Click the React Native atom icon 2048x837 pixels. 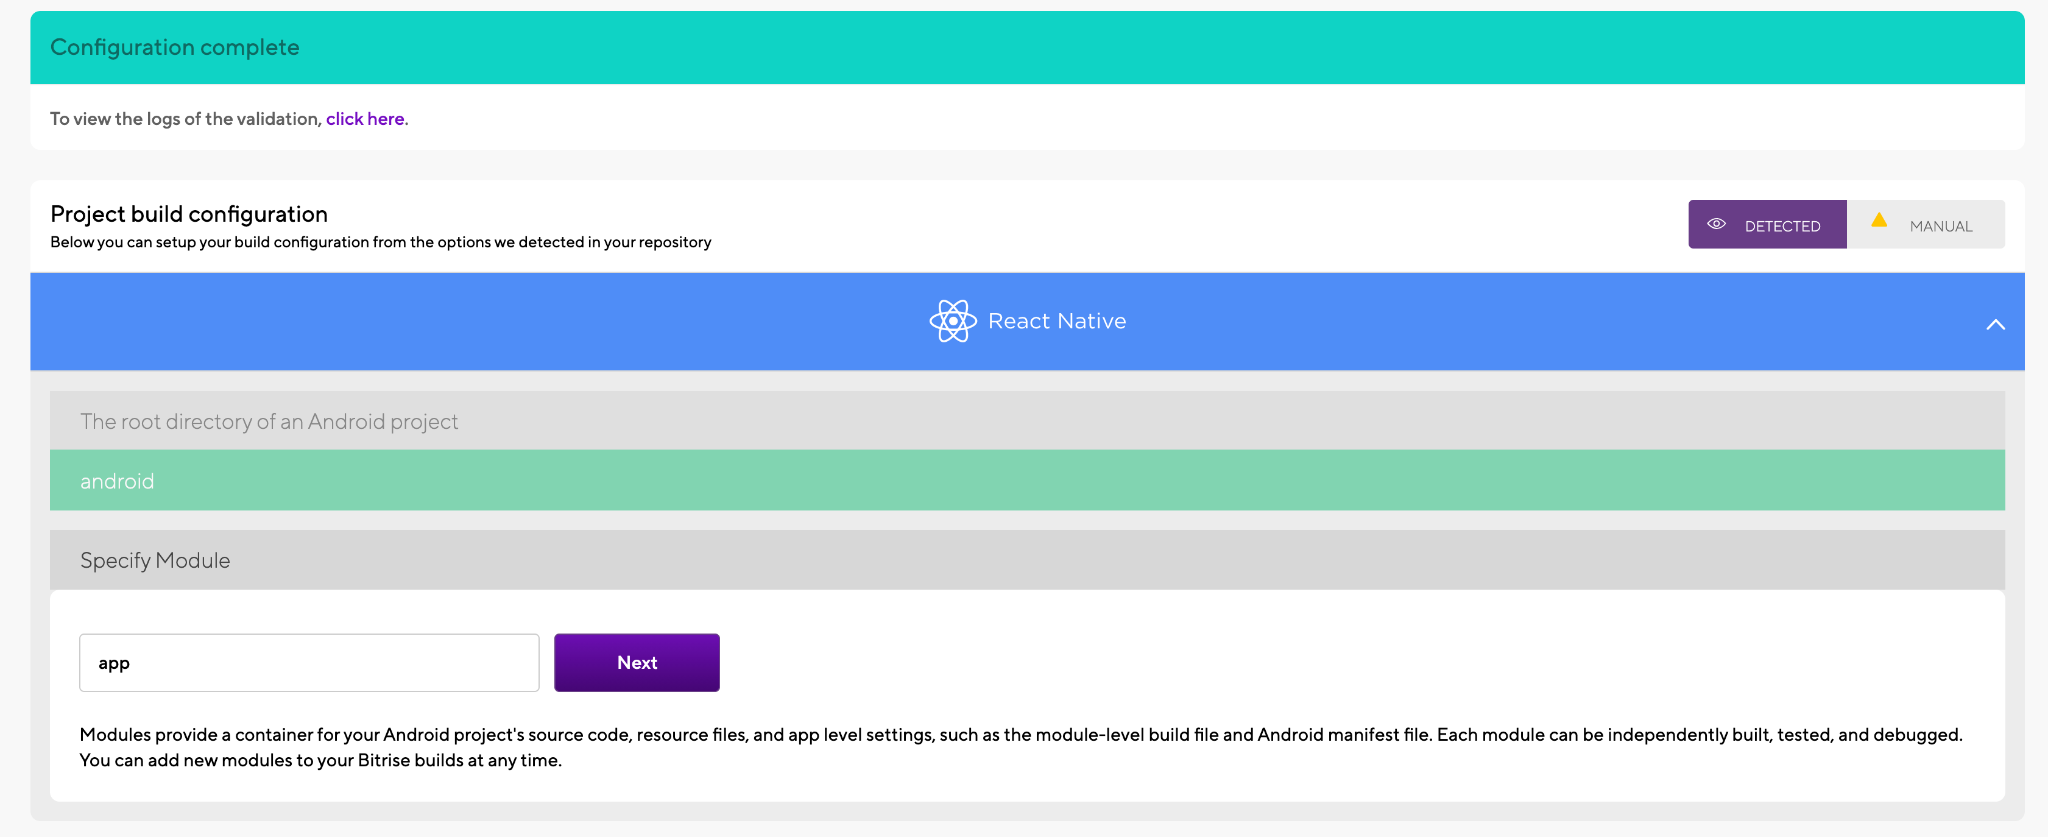(x=952, y=321)
